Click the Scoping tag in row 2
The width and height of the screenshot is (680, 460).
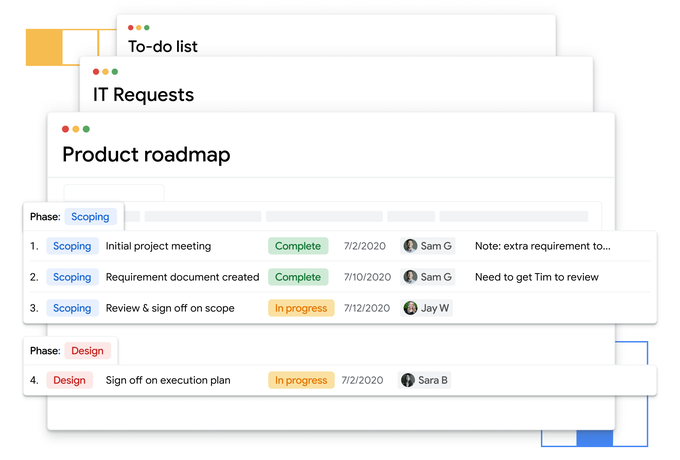[72, 277]
